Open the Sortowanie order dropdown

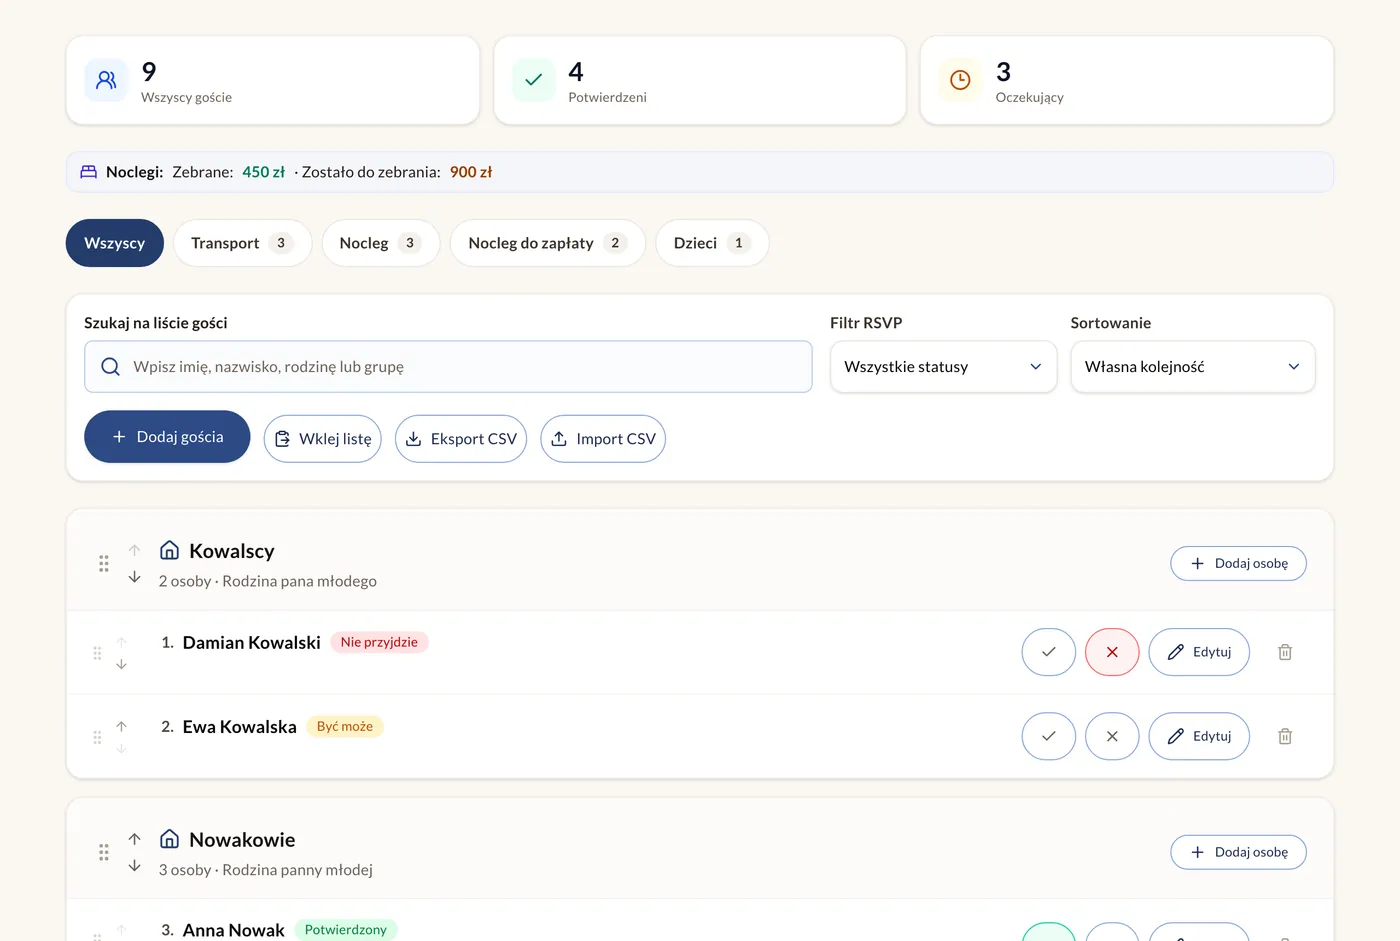coord(1193,367)
